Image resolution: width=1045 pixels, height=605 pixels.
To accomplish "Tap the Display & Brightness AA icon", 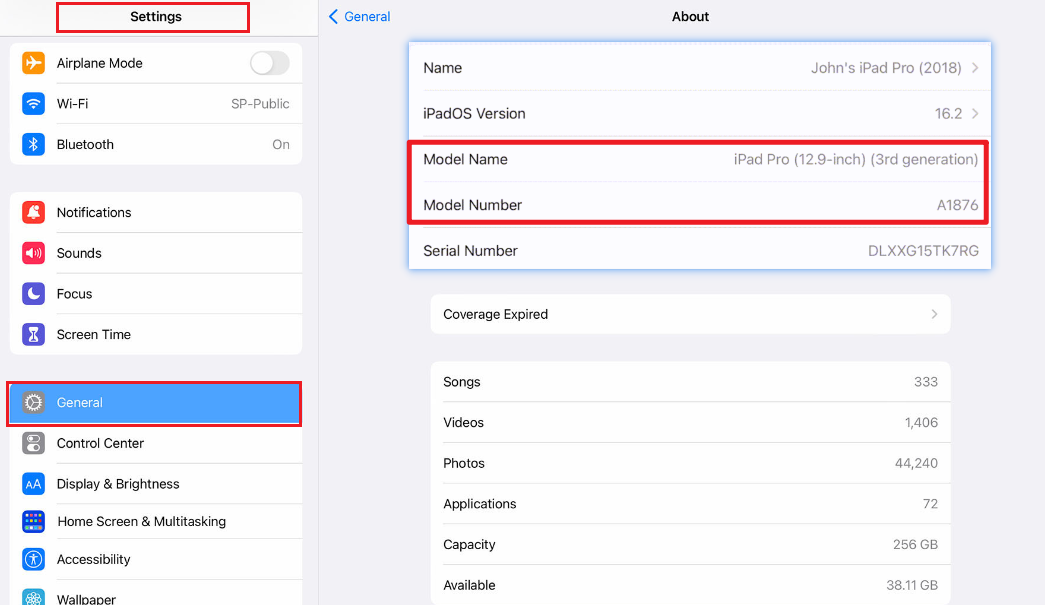I will point(34,484).
